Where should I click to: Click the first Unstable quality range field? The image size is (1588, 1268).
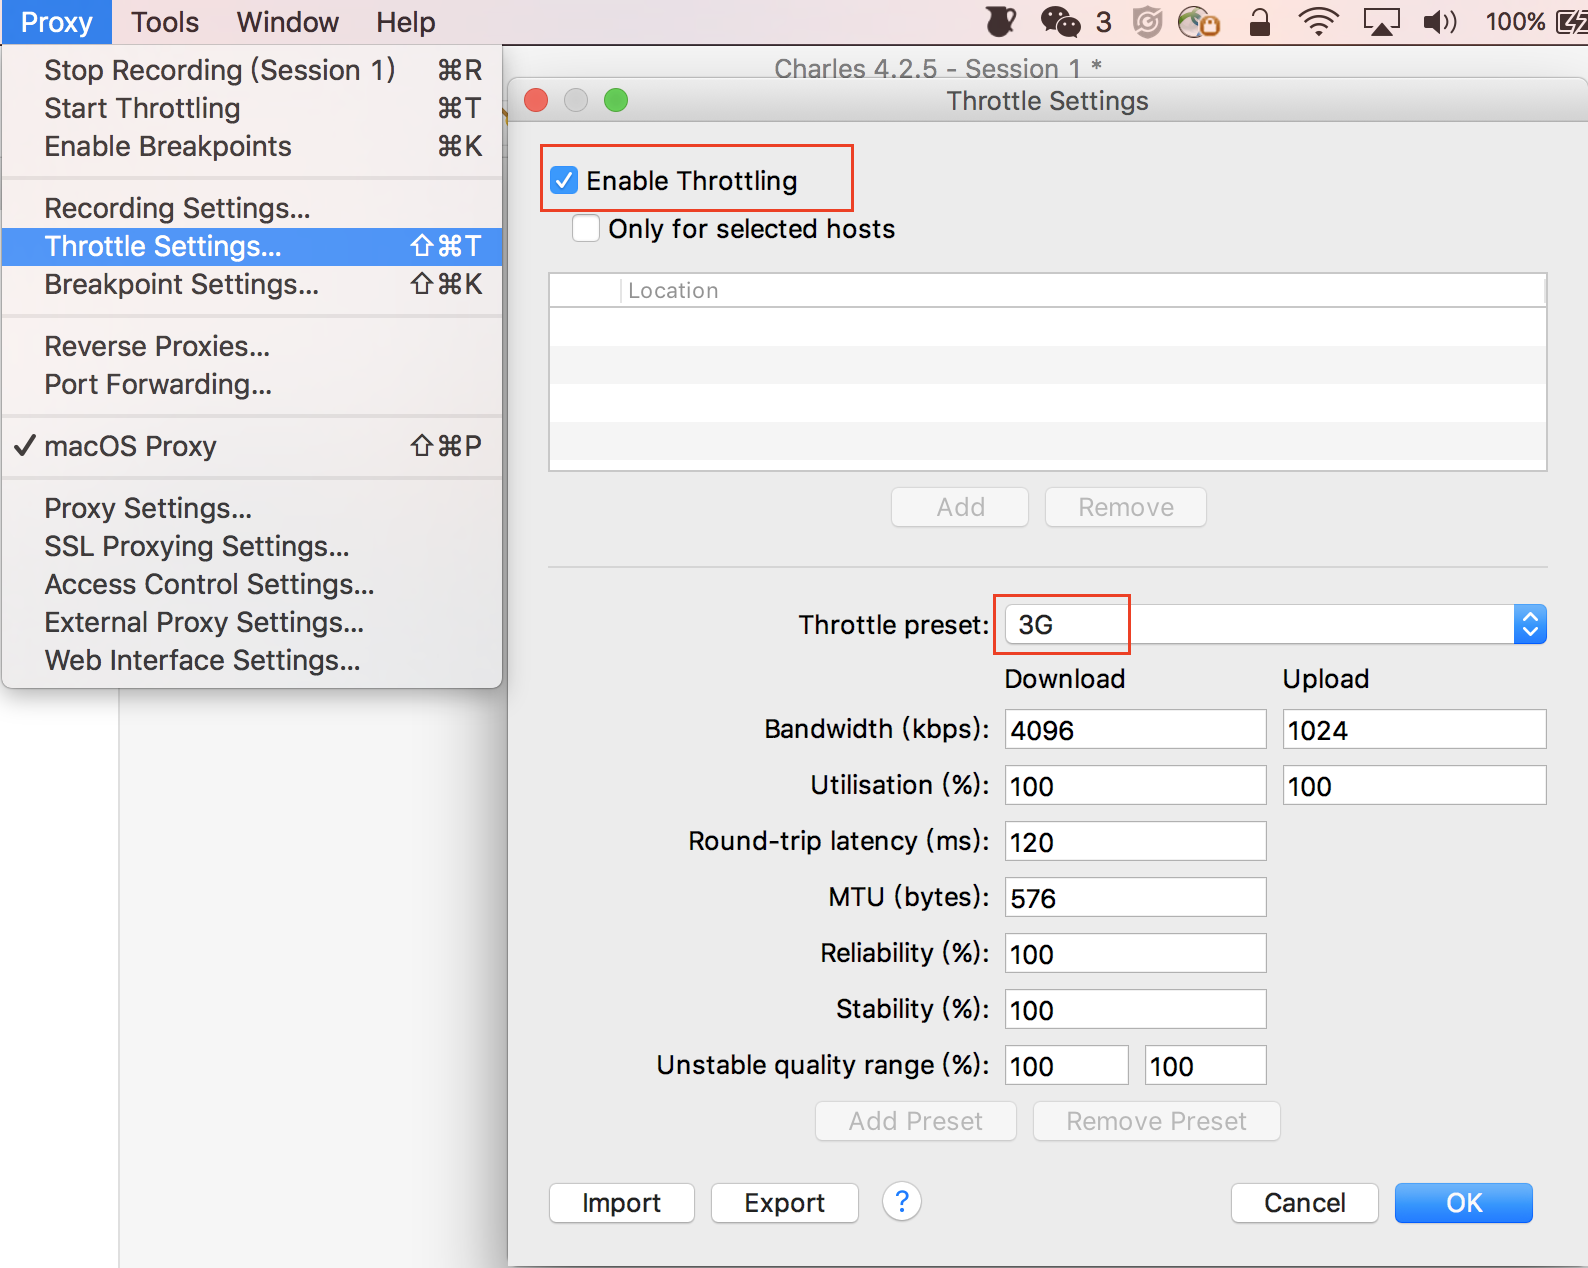tap(1067, 1066)
